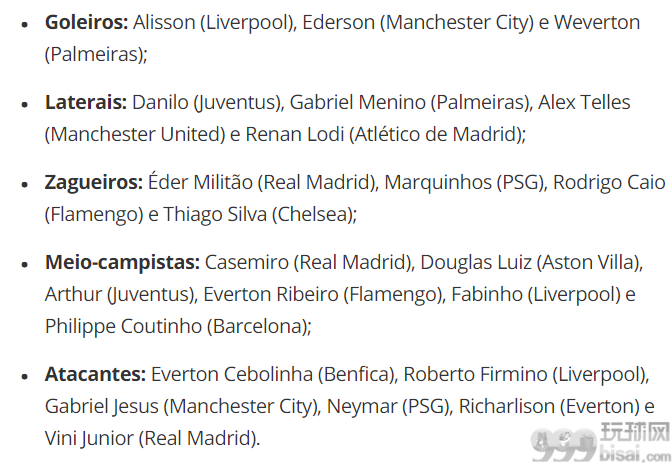Click the bullet before Atacantes
This screenshot has width=672, height=463.
(x=24, y=376)
